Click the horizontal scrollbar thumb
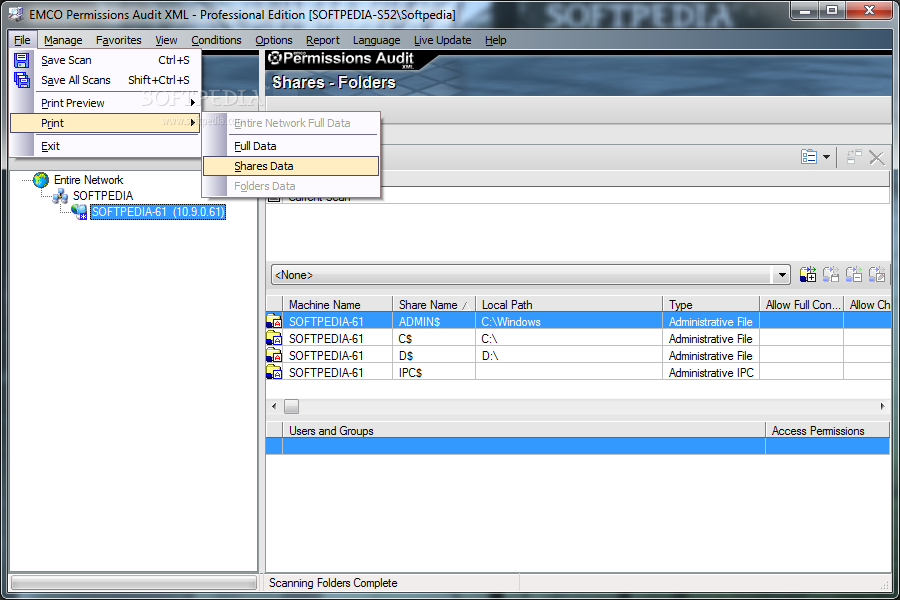This screenshot has height=600, width=900. click(x=292, y=407)
